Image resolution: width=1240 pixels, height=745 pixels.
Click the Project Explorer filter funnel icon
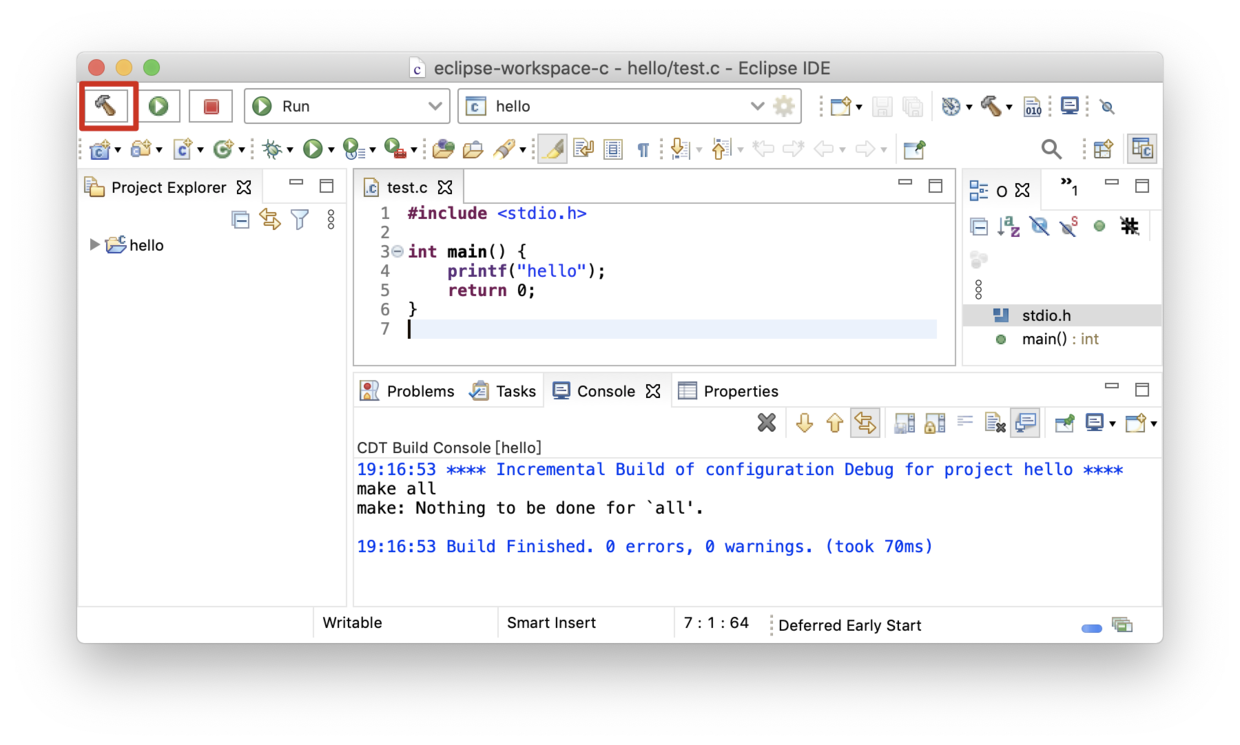pos(300,219)
